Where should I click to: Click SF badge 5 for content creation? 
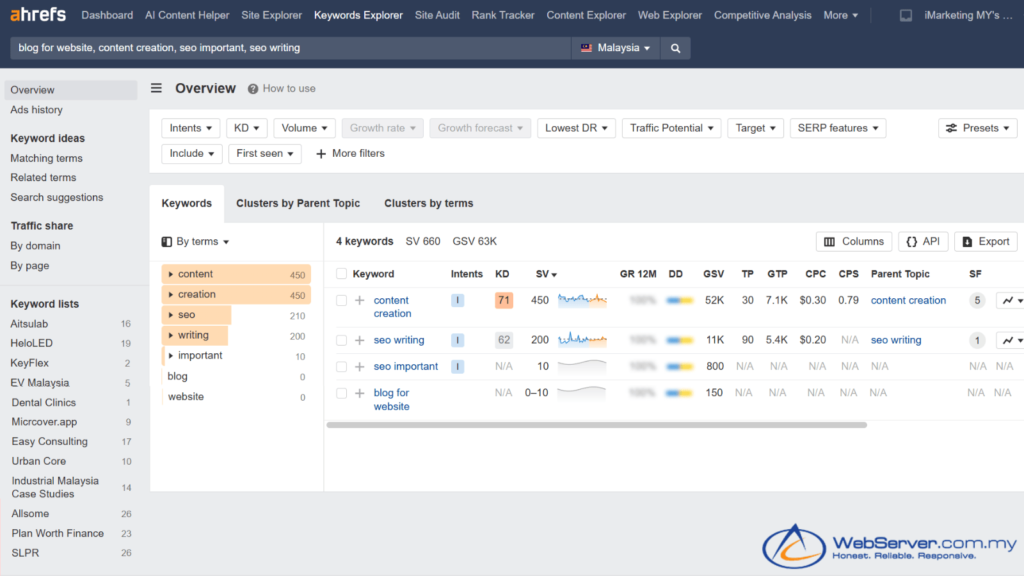[x=977, y=300]
